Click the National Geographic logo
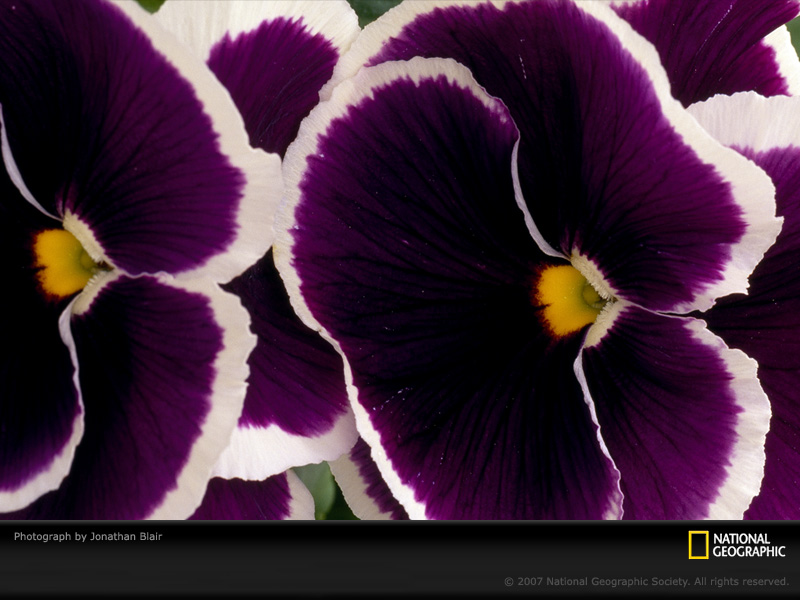The height and width of the screenshot is (600, 800). coord(737,545)
